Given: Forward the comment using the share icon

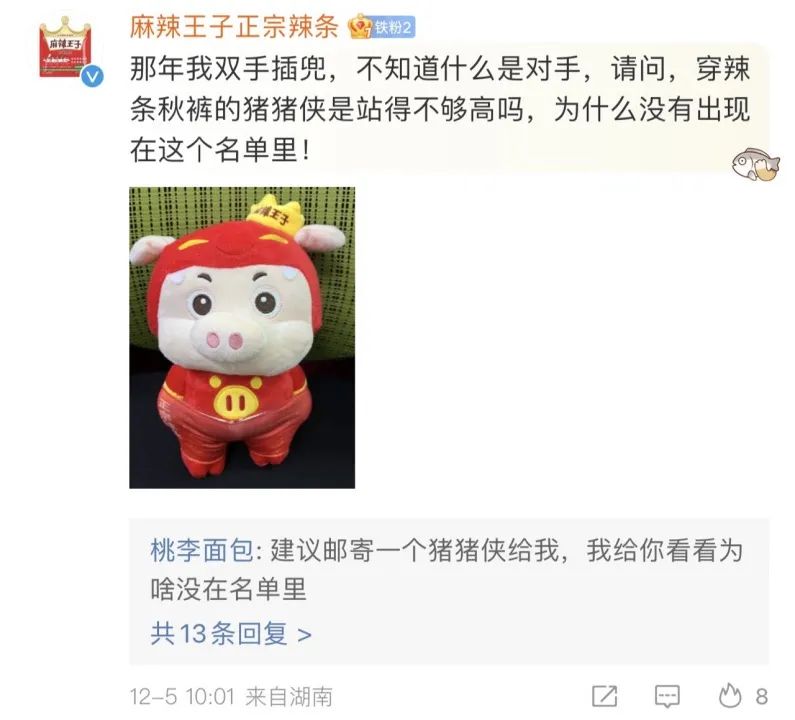Looking at the screenshot, I should 605,696.
